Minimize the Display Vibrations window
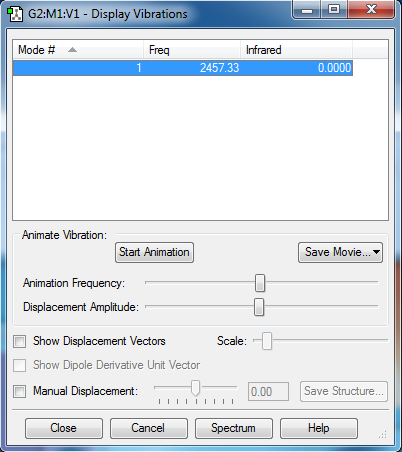This screenshot has height=452, width=402. click(307, 10)
